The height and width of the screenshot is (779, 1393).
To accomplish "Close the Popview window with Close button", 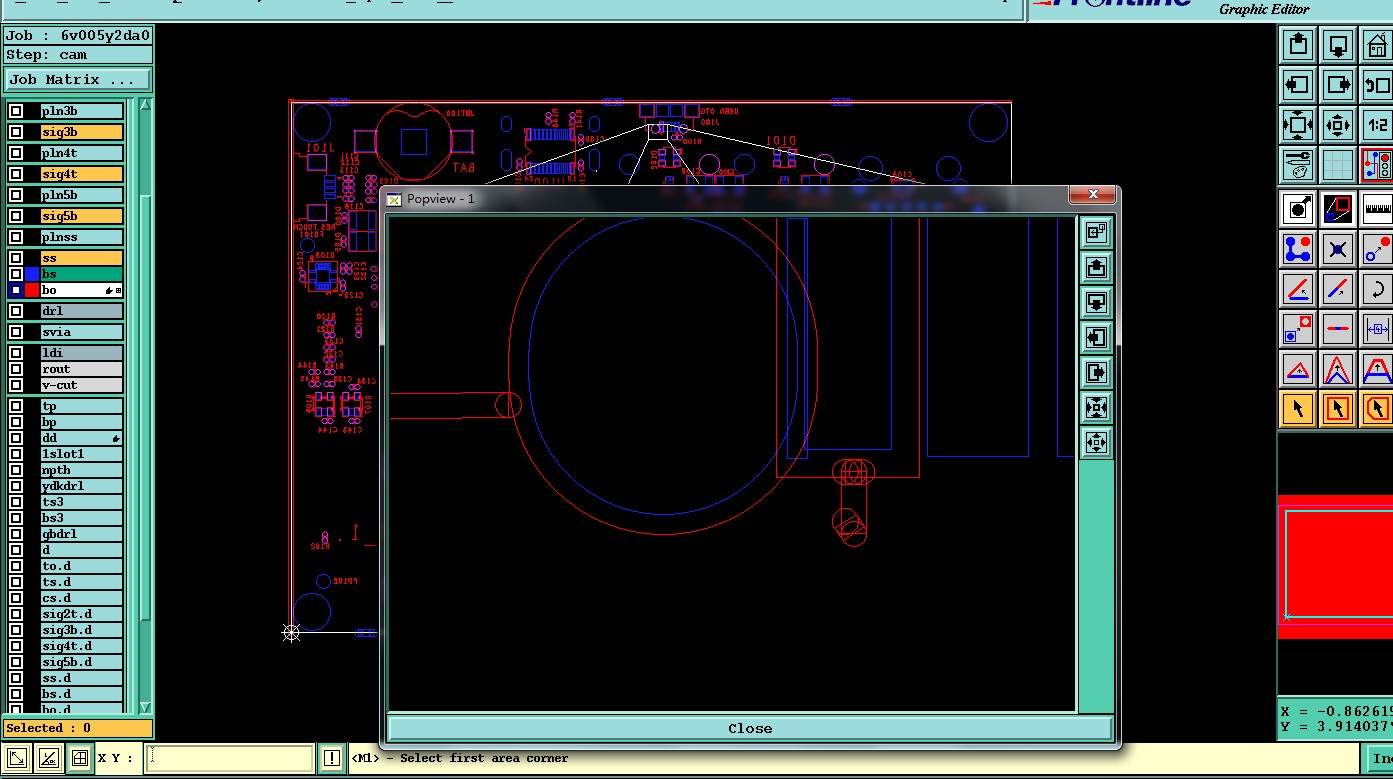I will click(x=750, y=728).
